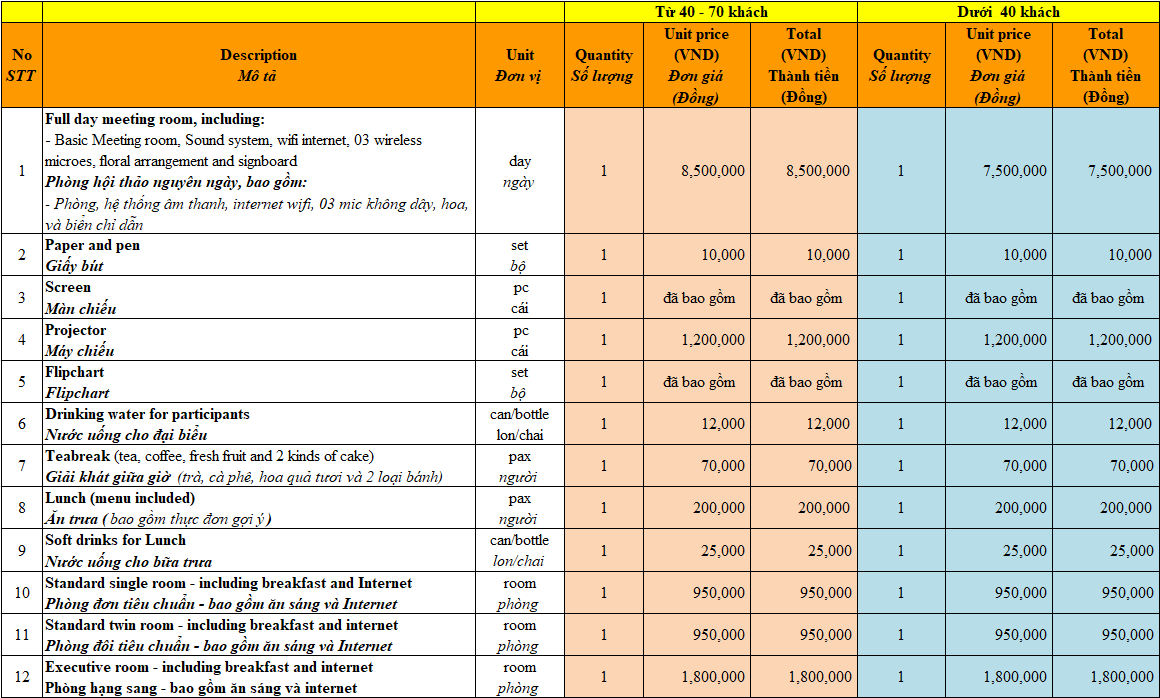Click row number 10 in the No column
Screen dimensions: 1160x698
coord(21,592)
